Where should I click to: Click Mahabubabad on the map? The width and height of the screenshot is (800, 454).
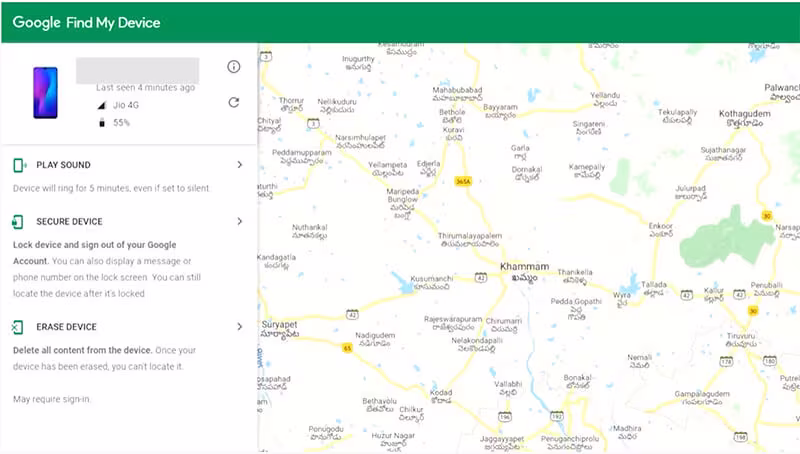(x=457, y=94)
